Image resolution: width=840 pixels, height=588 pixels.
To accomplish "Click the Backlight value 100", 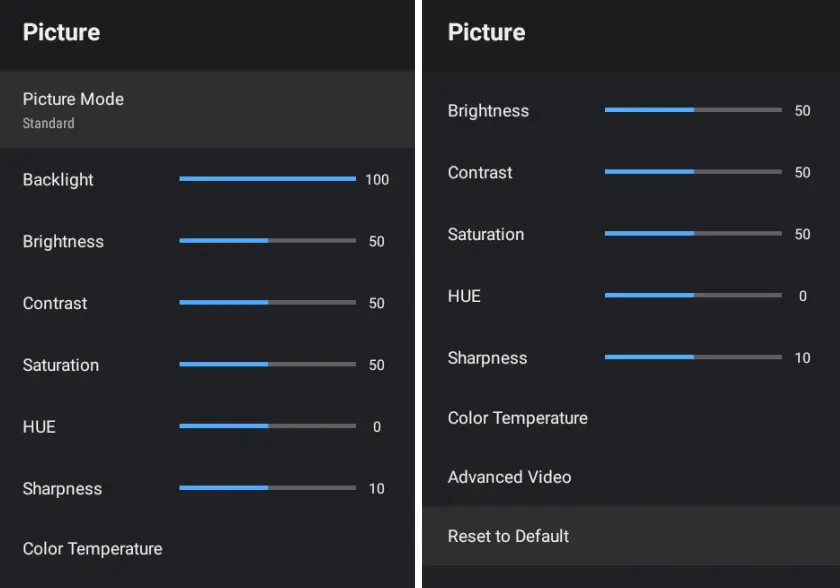I will click(x=377, y=180).
